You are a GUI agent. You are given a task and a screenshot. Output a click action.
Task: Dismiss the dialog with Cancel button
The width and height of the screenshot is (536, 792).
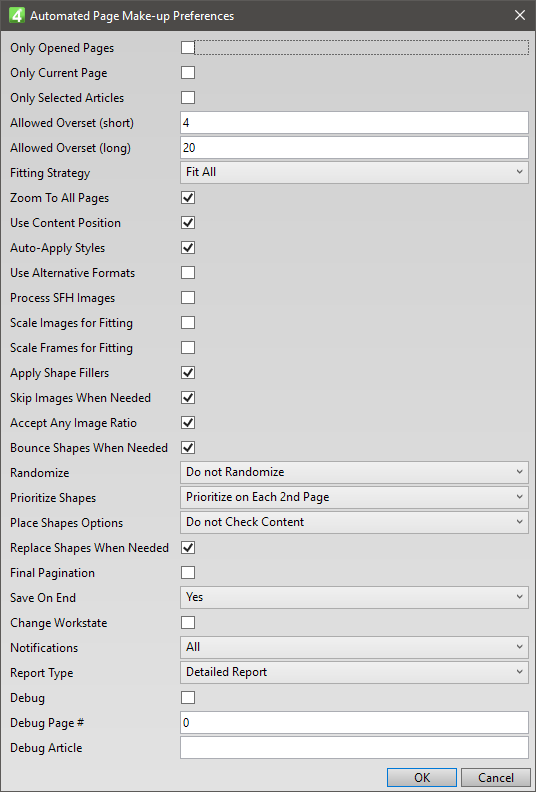[x=496, y=778]
